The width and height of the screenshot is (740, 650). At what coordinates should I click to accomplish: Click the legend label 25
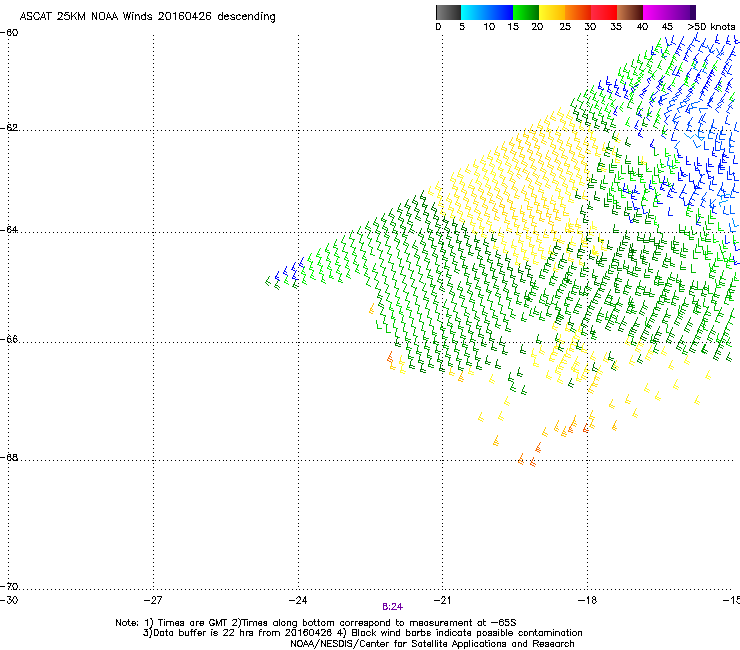(x=565, y=27)
